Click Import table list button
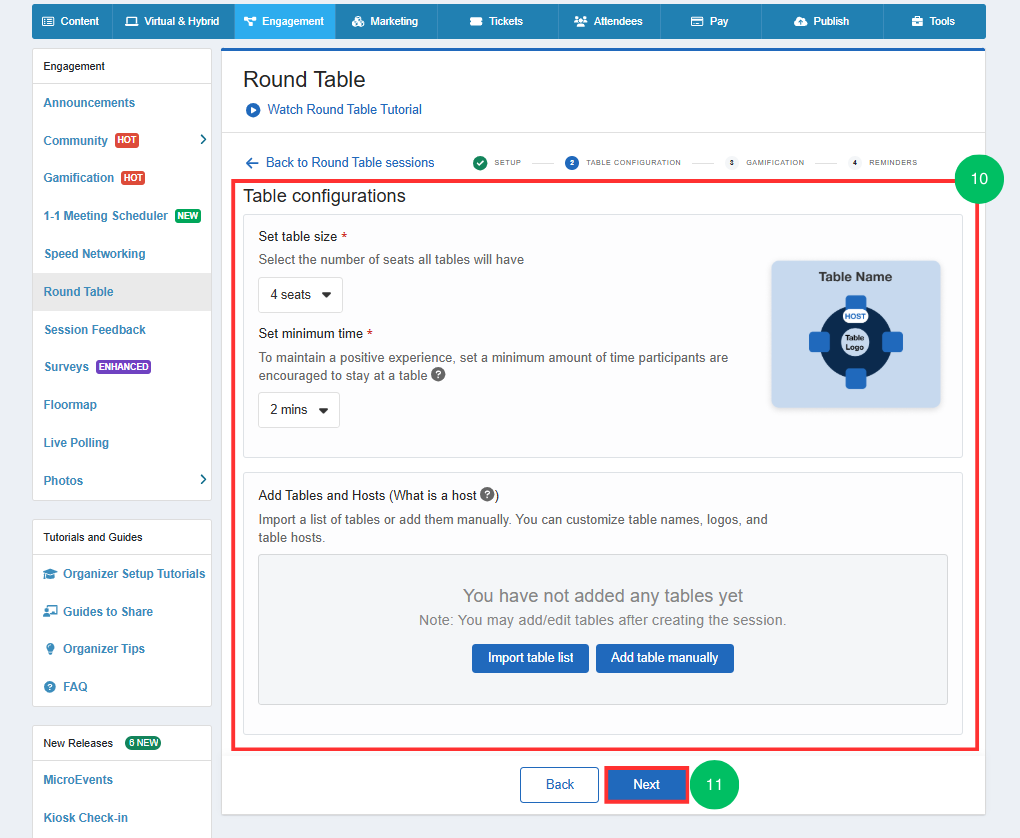The image size is (1020, 838). (x=530, y=658)
